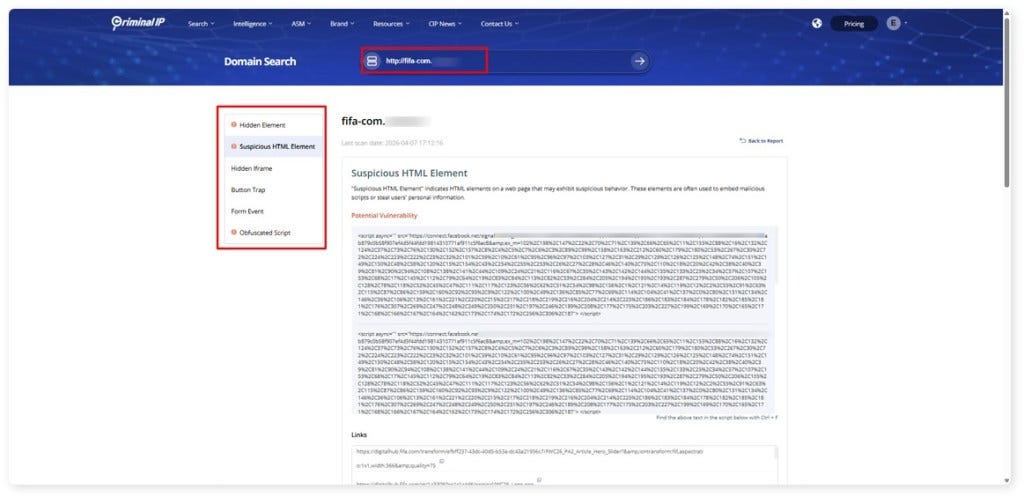Copy the first link under Links
This screenshot has width=1024, height=497.
(x=442, y=461)
